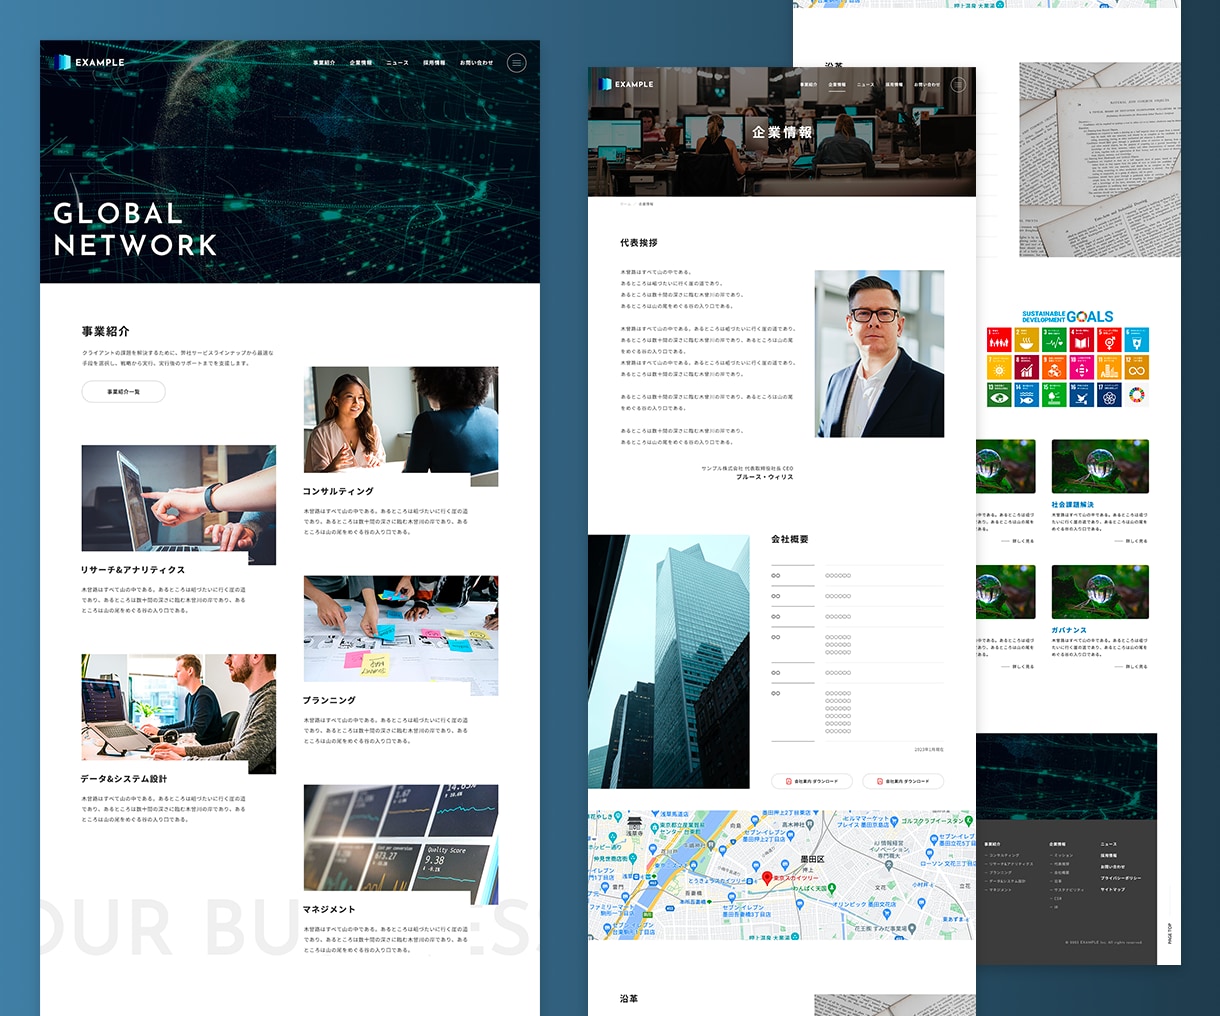Image resolution: width=1220 pixels, height=1016 pixels.
Task: Click EXAMPLE logo on the GLOBAL NETWORK page
Action: click(91, 62)
